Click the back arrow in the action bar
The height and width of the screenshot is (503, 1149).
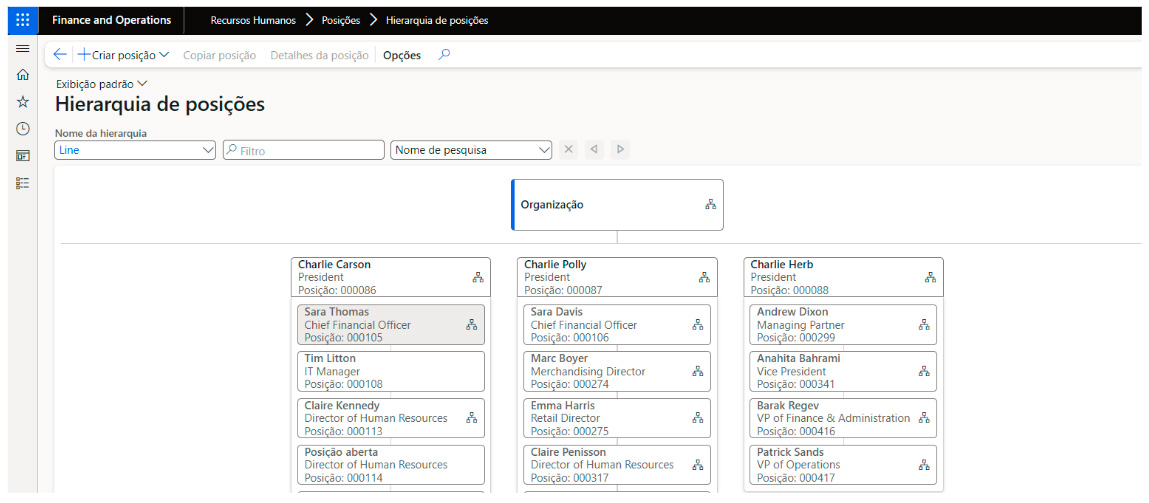click(x=60, y=55)
